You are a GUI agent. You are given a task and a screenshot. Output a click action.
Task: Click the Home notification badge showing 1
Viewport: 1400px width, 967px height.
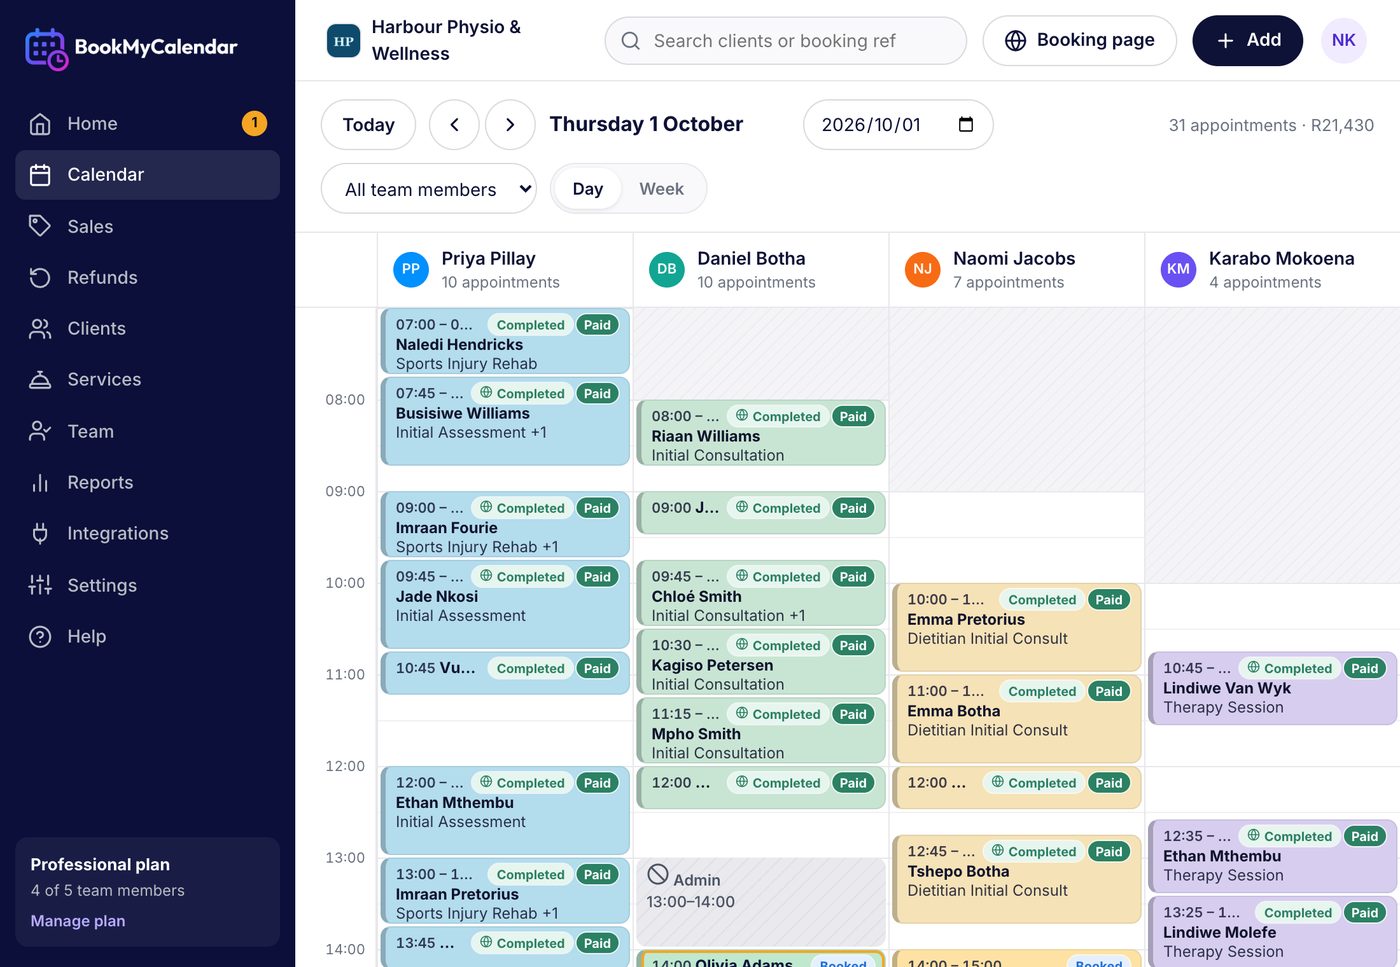[x=254, y=123]
